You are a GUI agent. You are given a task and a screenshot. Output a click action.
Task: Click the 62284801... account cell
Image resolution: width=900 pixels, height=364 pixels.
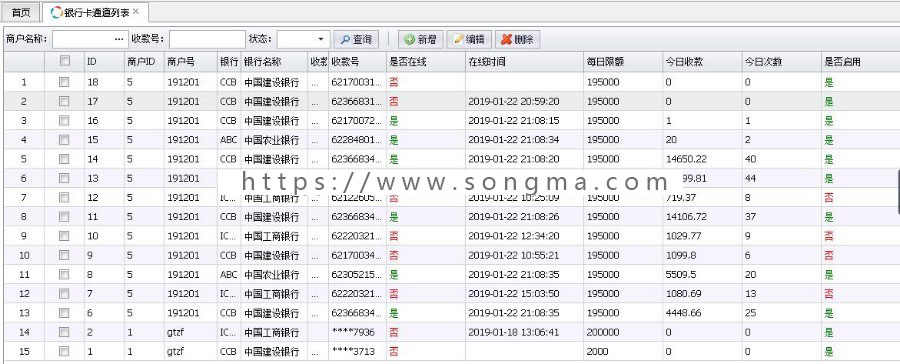click(356, 140)
